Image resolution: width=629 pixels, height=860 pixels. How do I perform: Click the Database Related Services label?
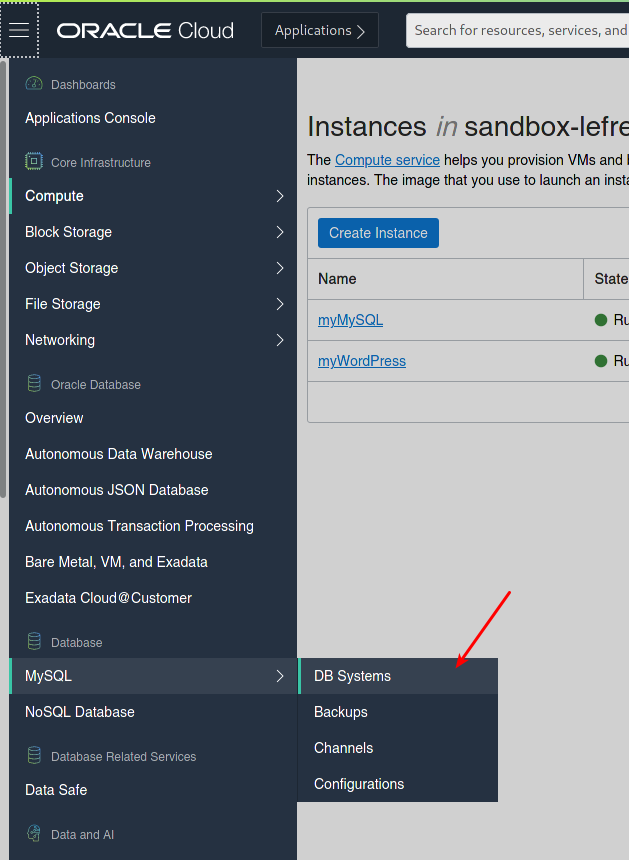pyautogui.click(x=123, y=756)
